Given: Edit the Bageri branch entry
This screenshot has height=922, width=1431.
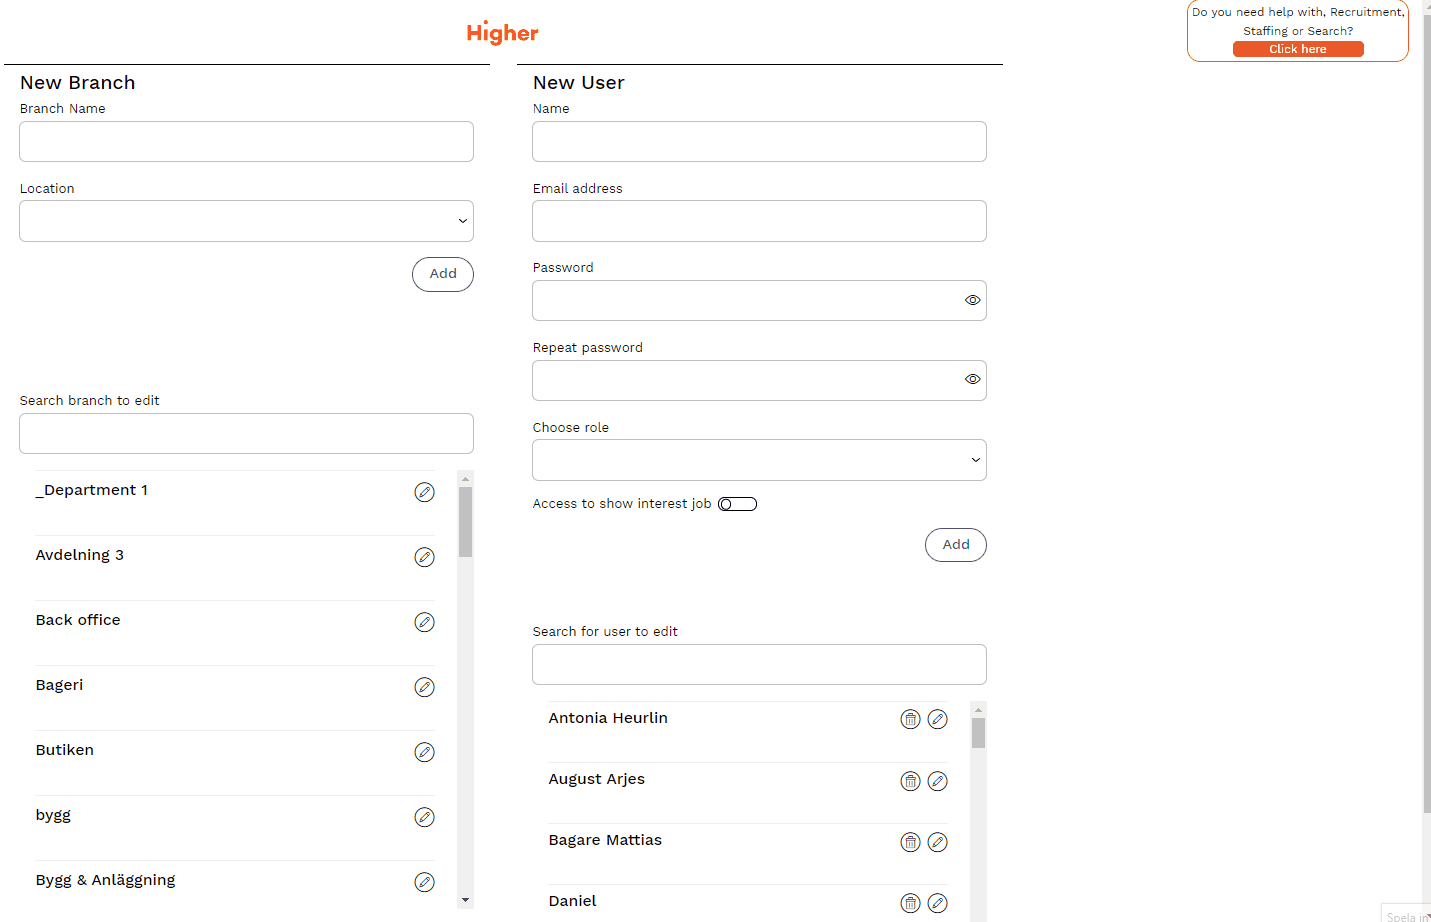Looking at the screenshot, I should (x=424, y=687).
